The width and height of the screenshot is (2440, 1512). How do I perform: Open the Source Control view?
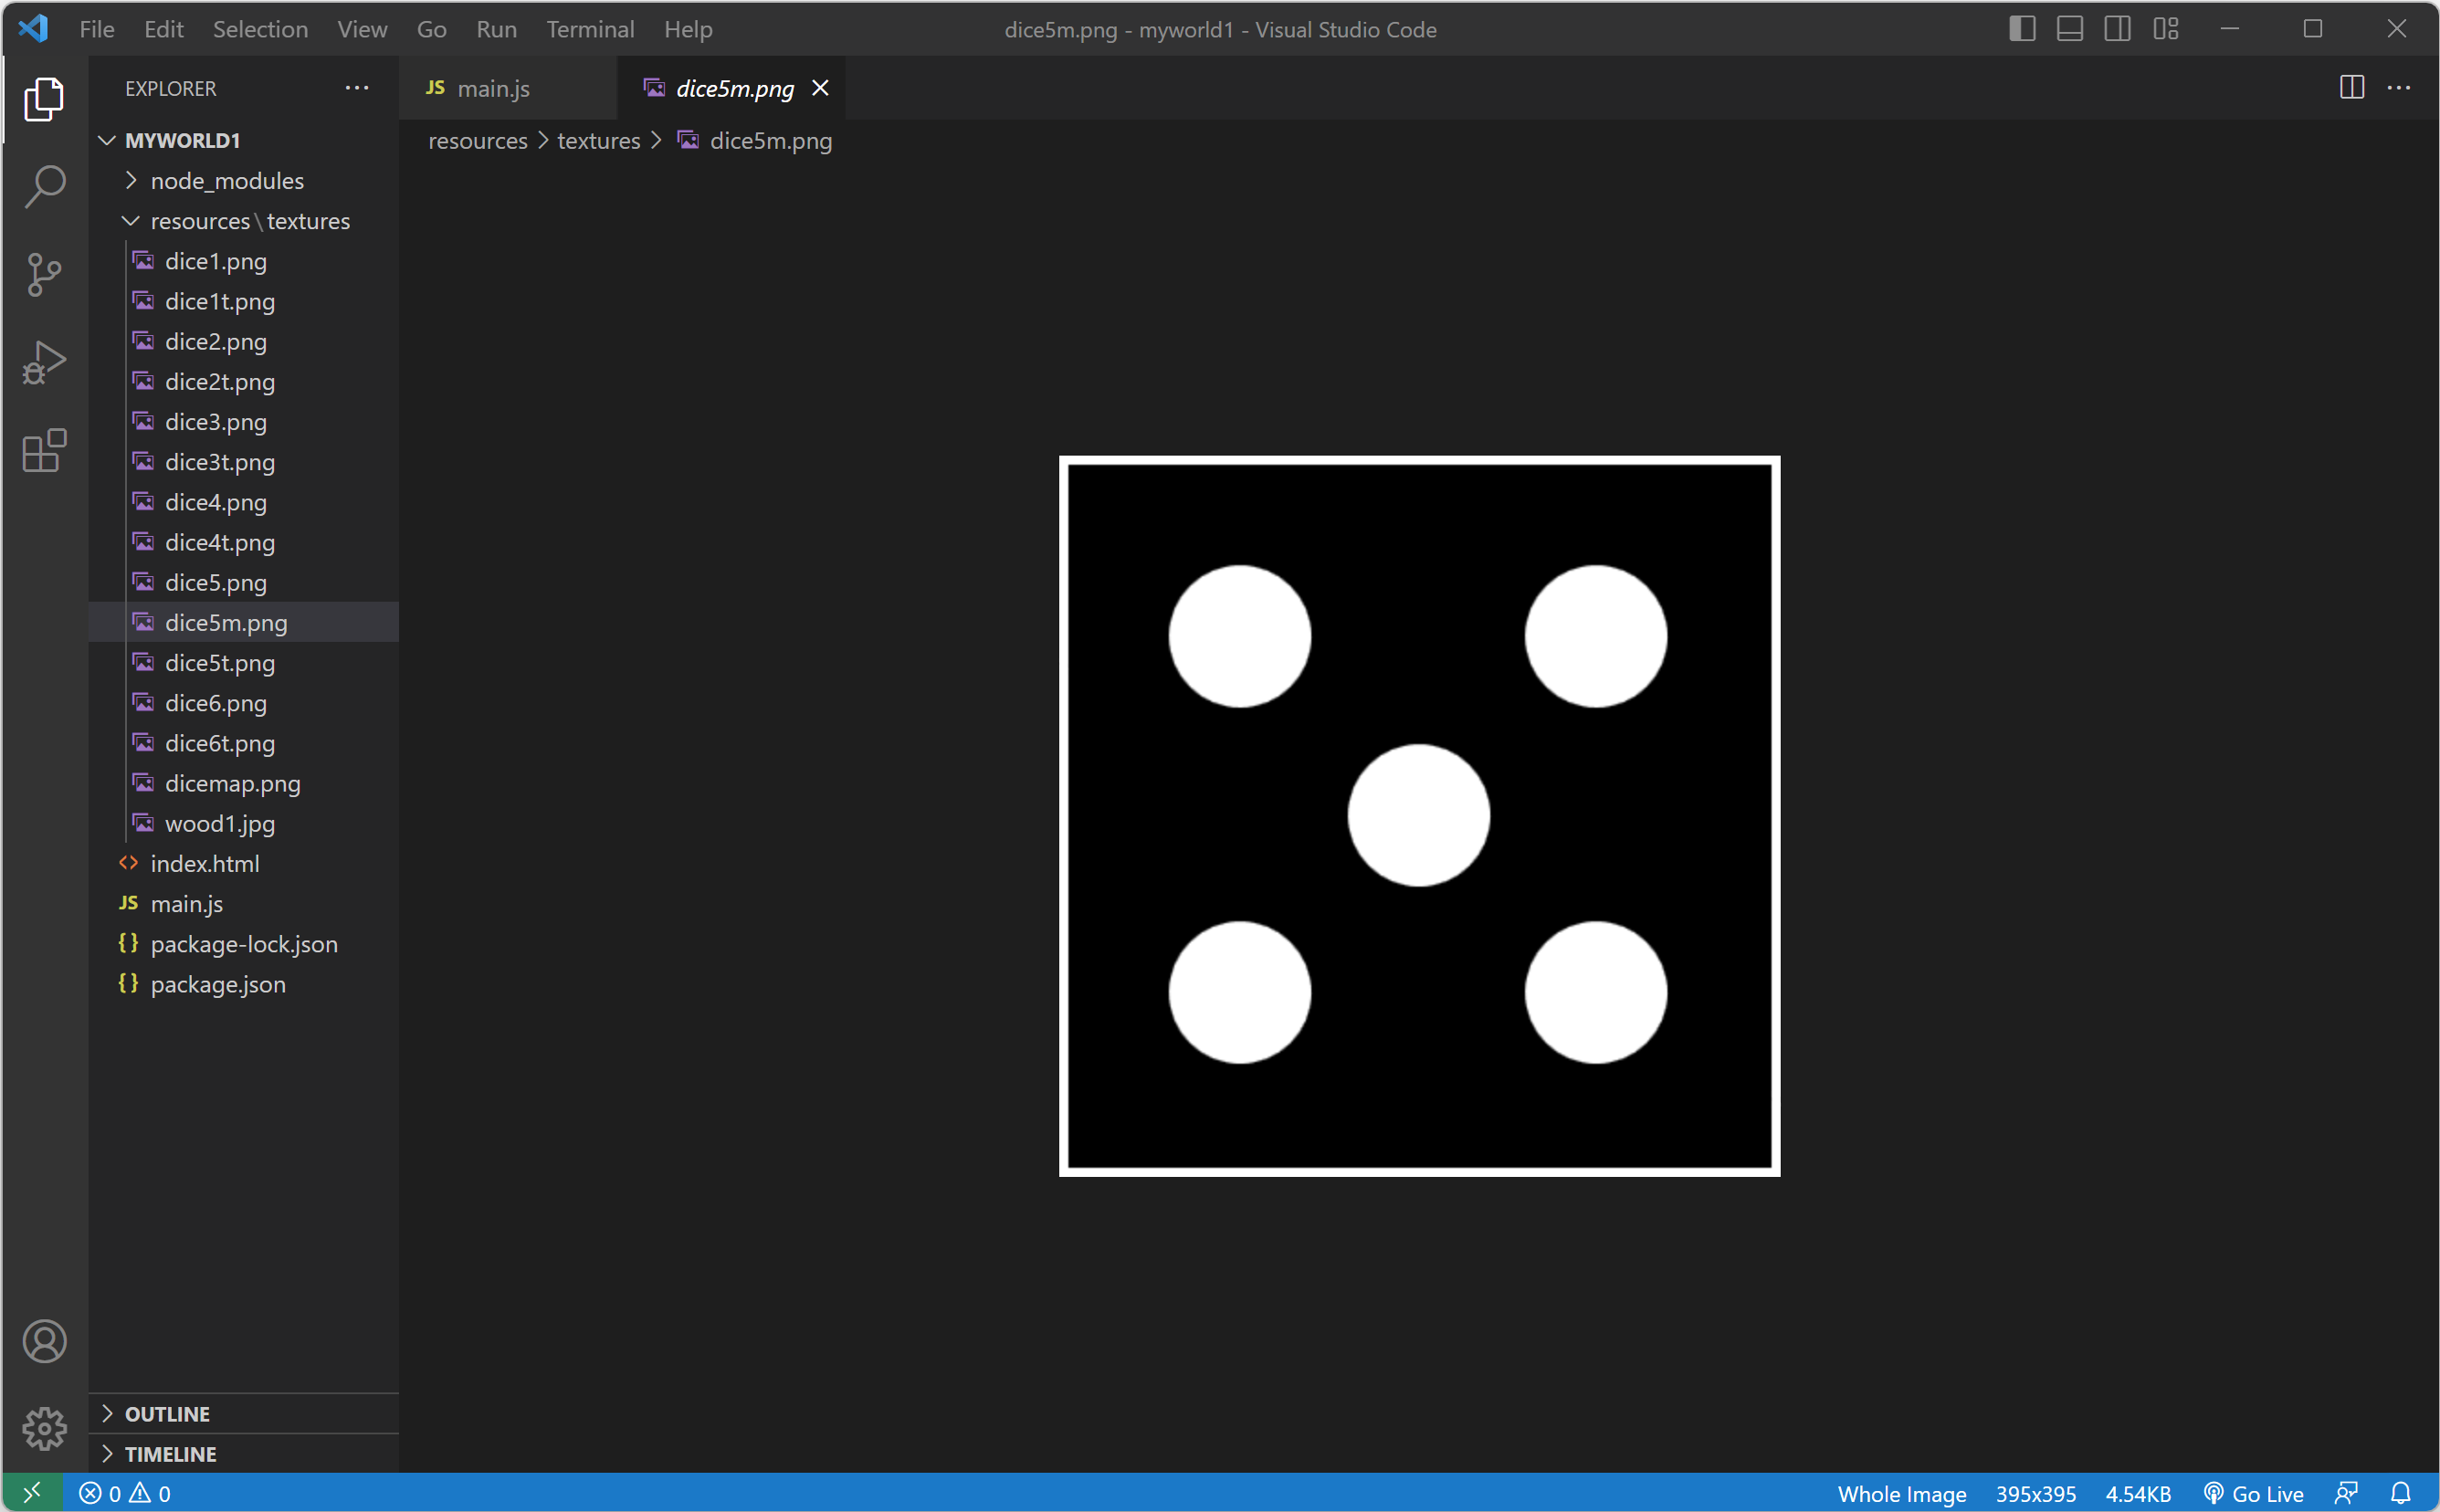(45, 274)
